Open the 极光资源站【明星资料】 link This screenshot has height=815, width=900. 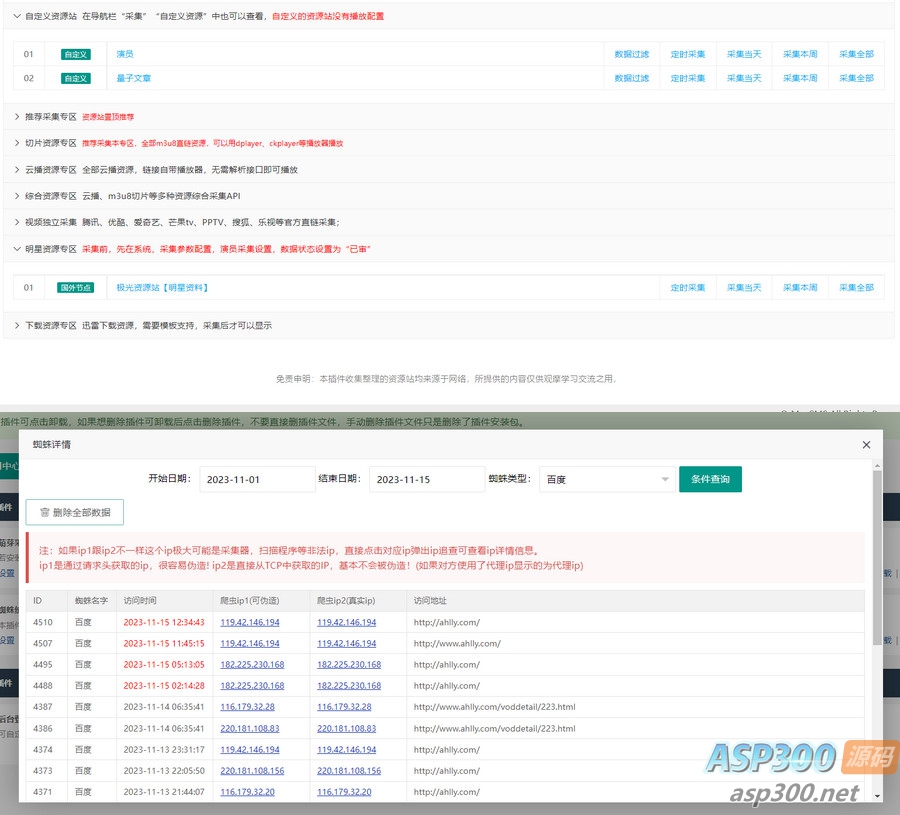162,288
